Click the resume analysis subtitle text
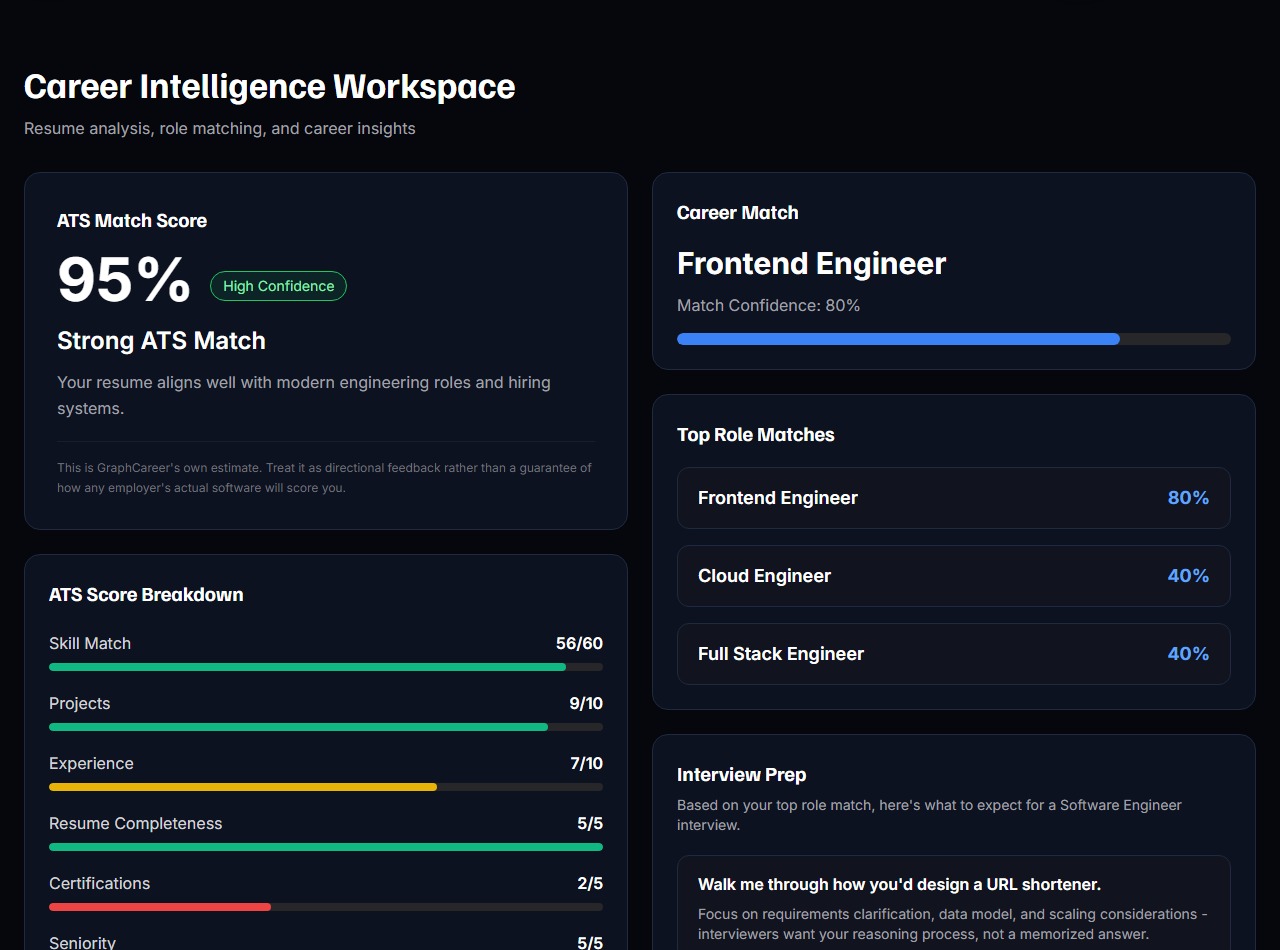This screenshot has width=1280, height=950. coord(220,128)
